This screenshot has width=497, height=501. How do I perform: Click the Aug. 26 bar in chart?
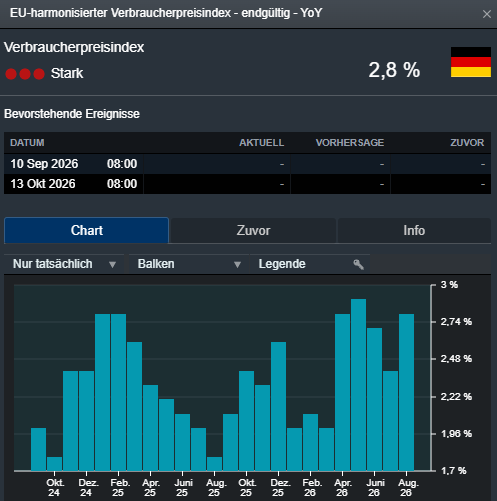tap(406, 392)
